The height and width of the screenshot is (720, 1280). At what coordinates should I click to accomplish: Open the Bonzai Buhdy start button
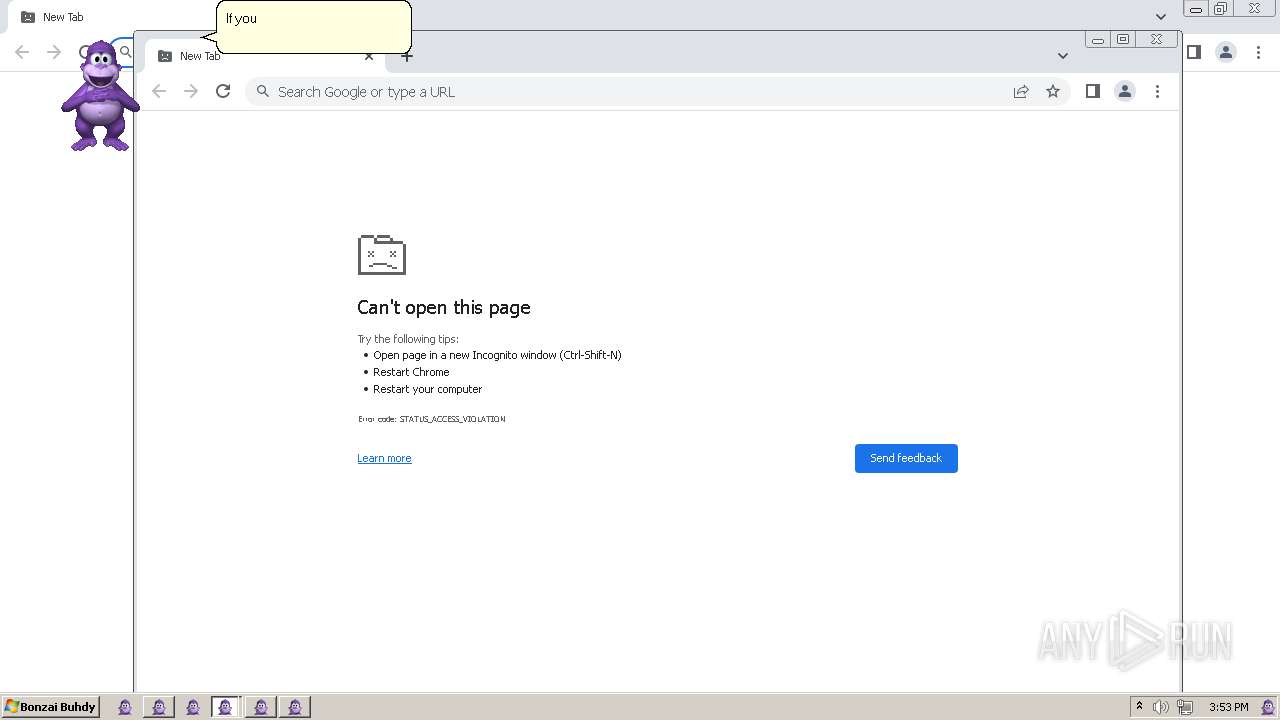(51, 707)
